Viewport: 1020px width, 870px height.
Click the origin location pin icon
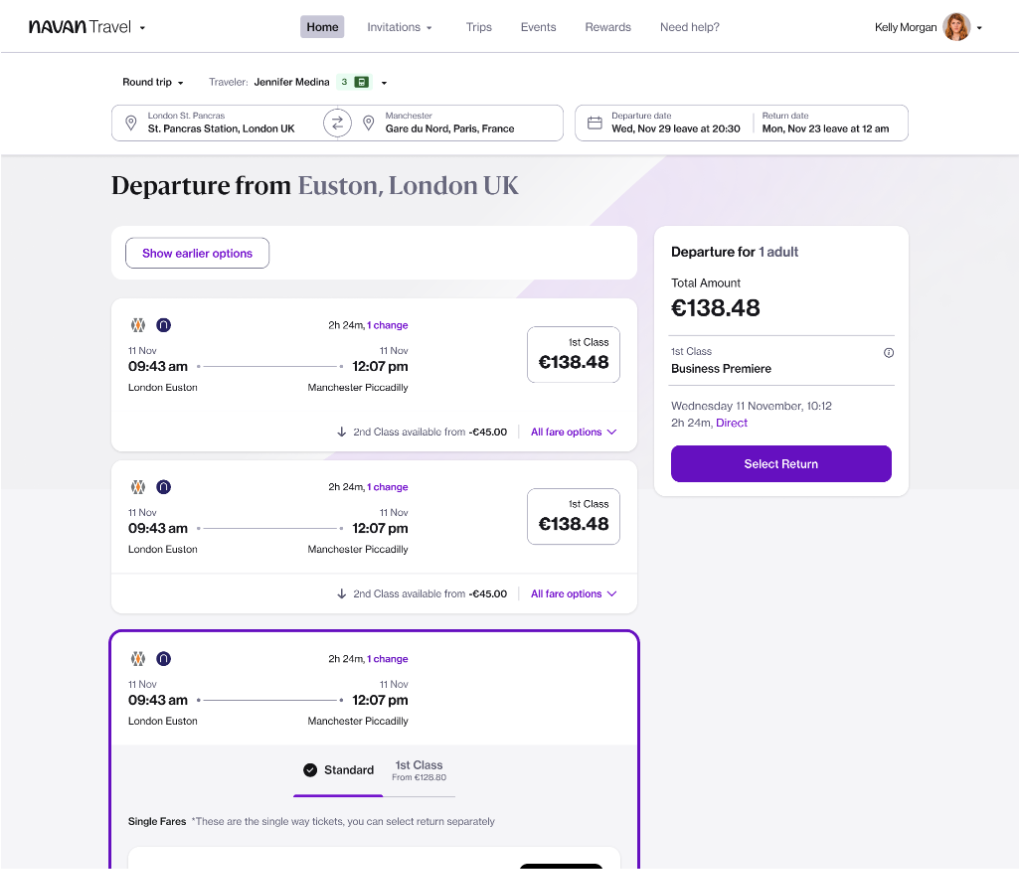(x=130, y=123)
